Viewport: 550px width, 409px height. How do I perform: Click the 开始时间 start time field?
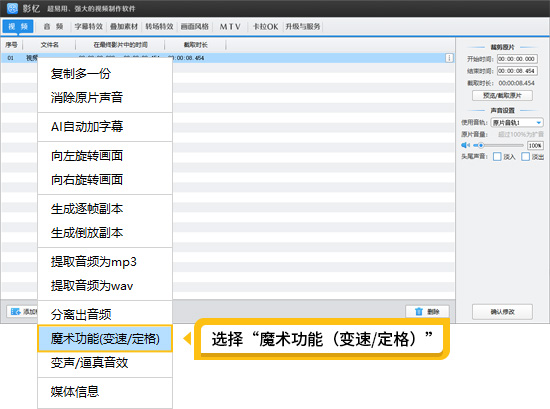(x=517, y=59)
